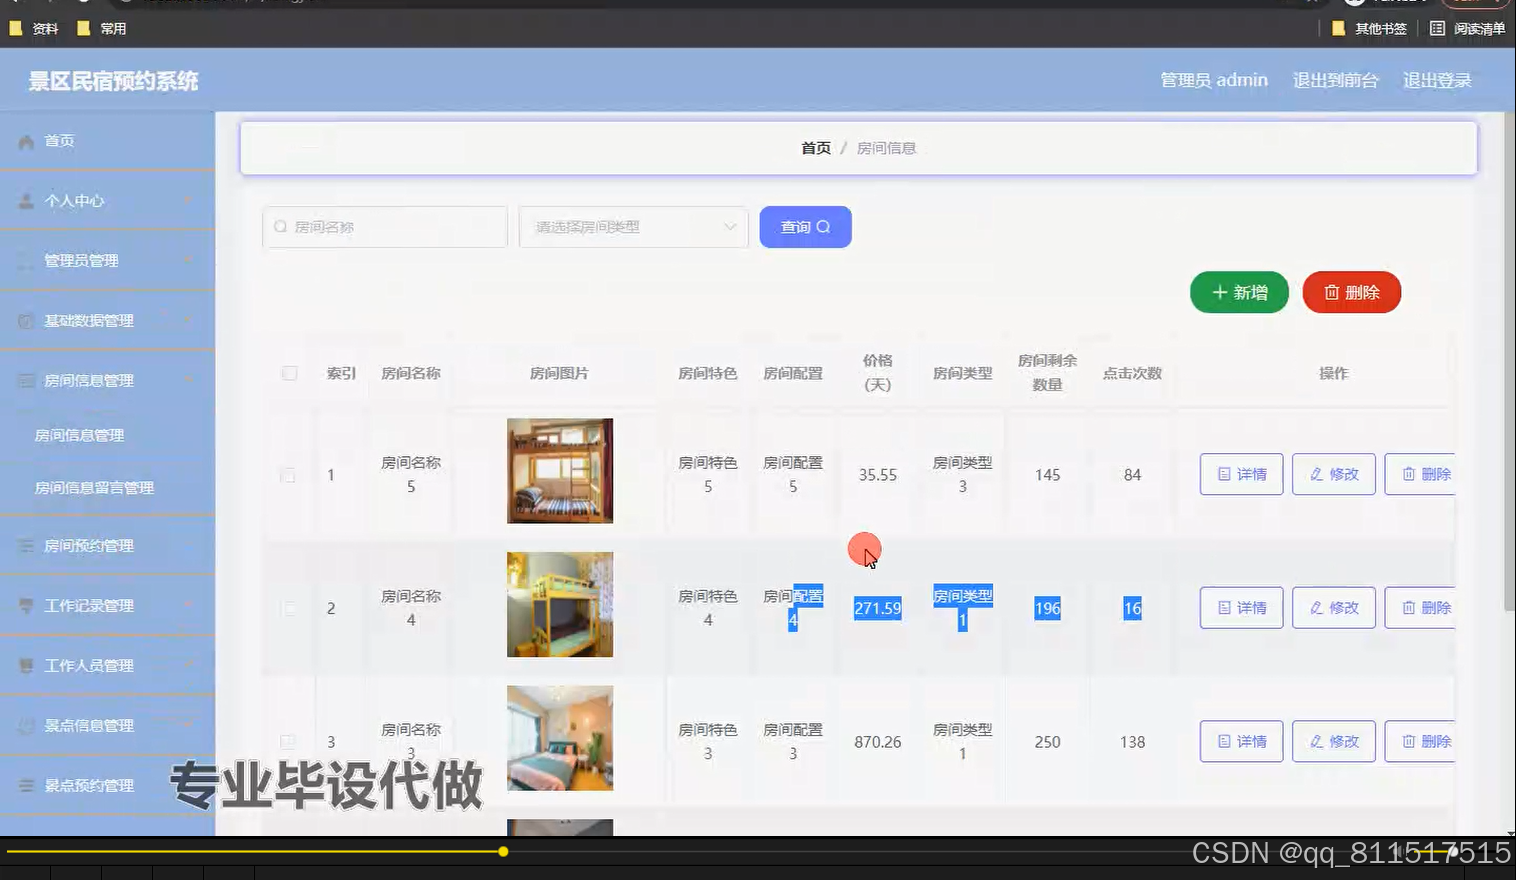Click the icon beside 工作记录管理
Screen dimensions: 1516x880
26,606
